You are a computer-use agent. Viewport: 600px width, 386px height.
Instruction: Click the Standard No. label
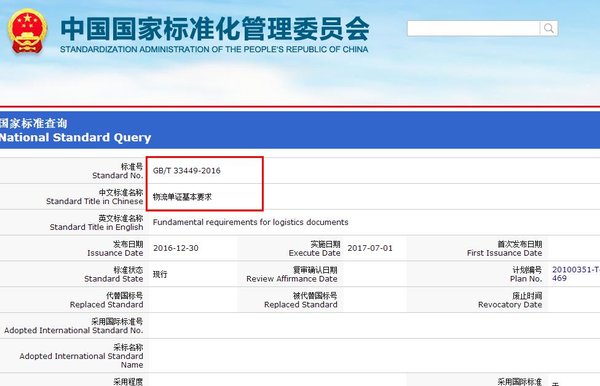pos(117,171)
